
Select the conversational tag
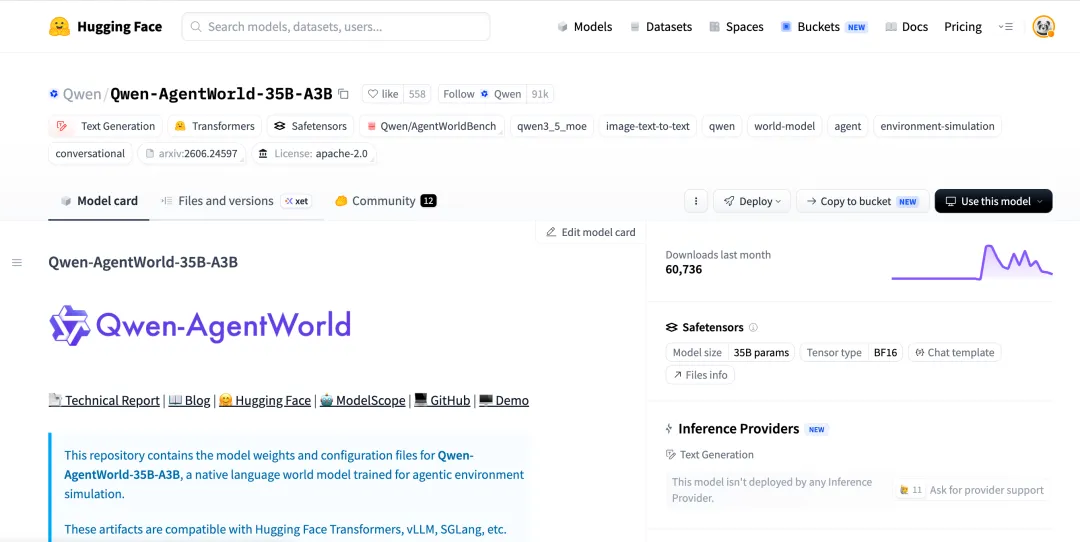tap(90, 154)
